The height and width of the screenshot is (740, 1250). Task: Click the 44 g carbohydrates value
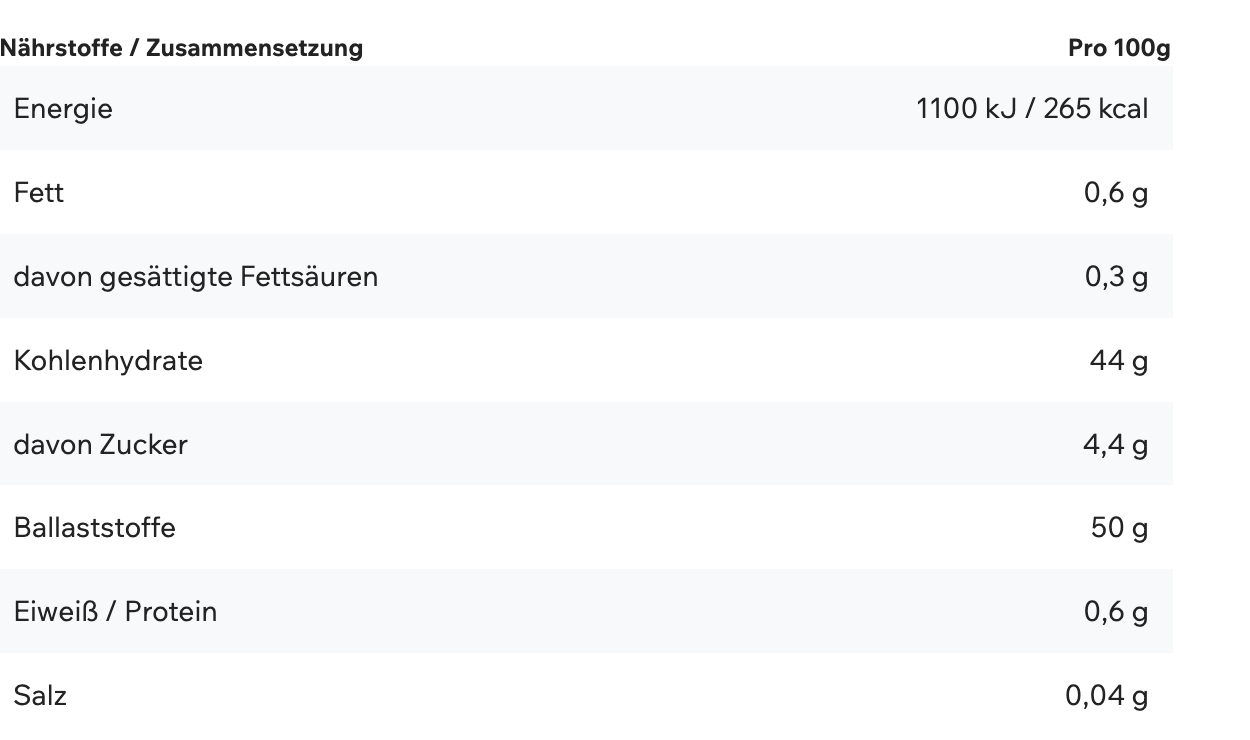1118,360
